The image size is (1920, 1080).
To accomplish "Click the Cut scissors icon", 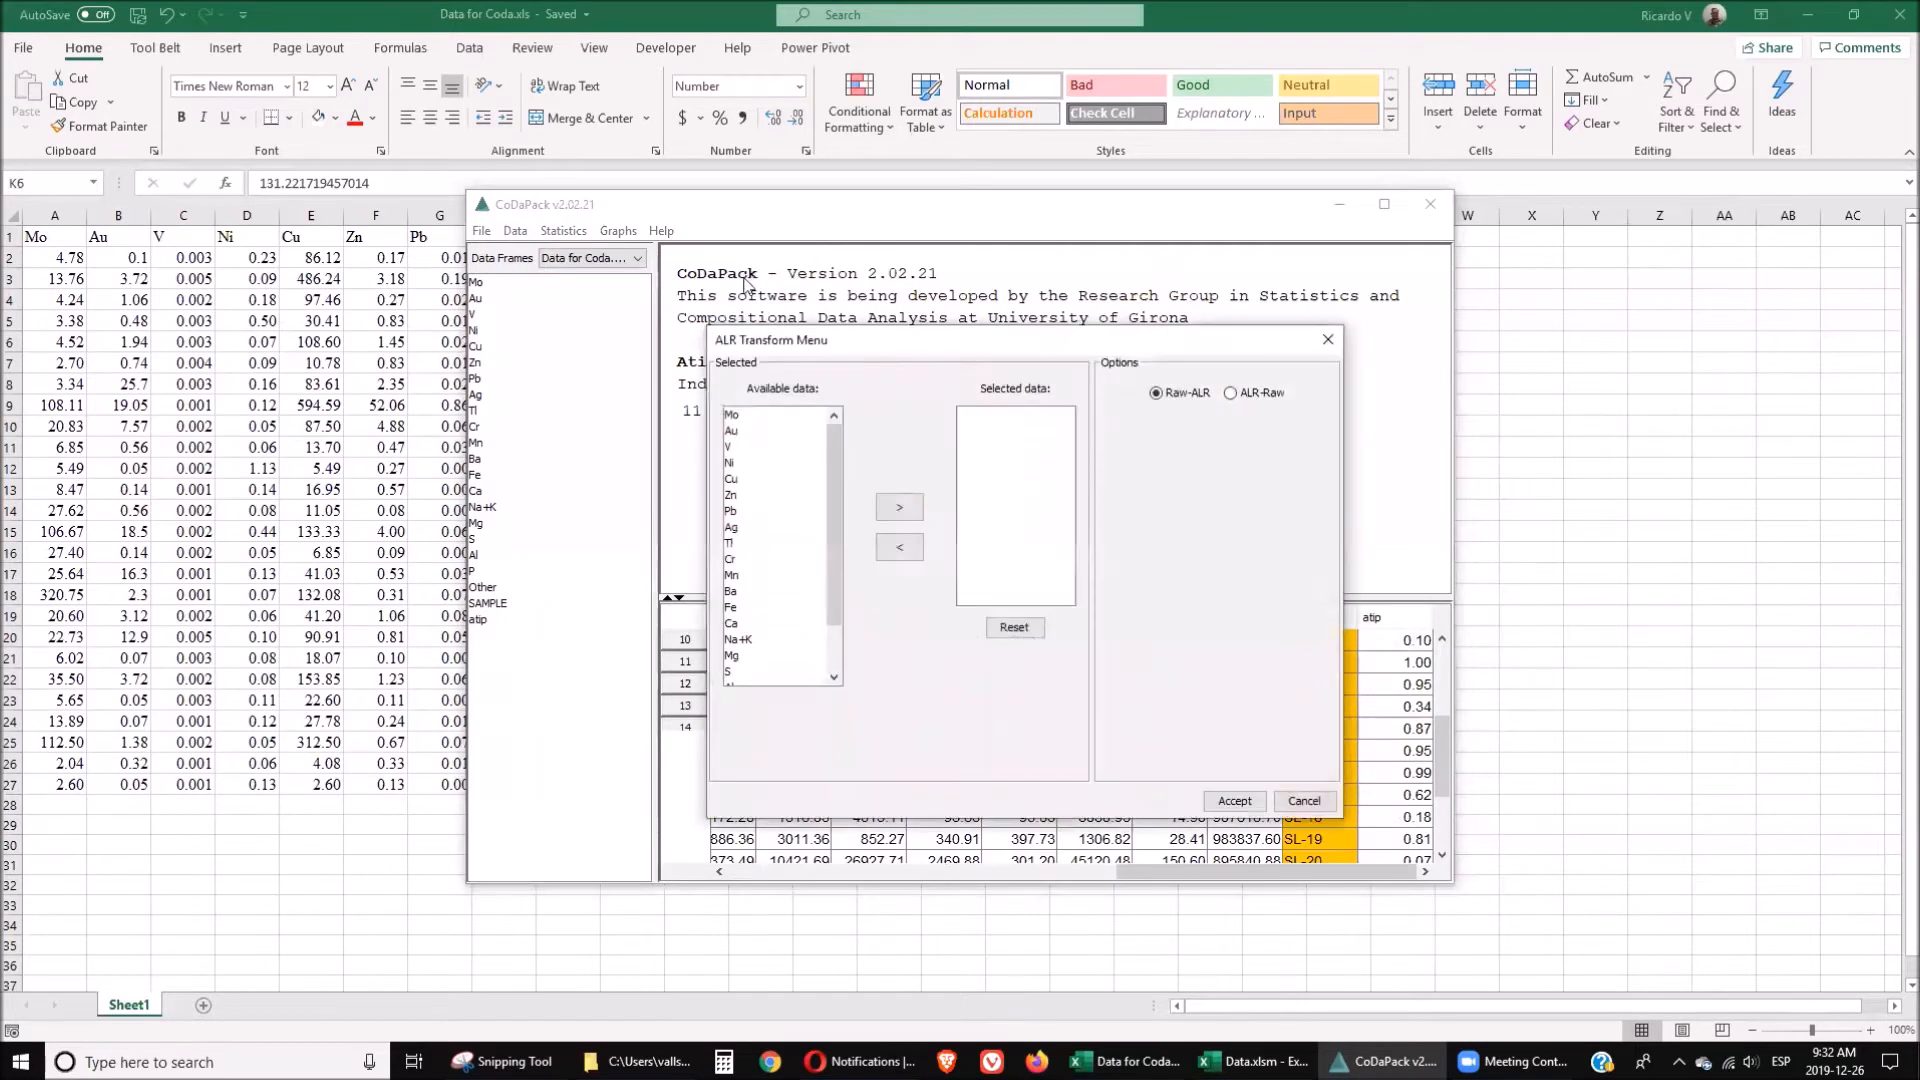I will [58, 78].
